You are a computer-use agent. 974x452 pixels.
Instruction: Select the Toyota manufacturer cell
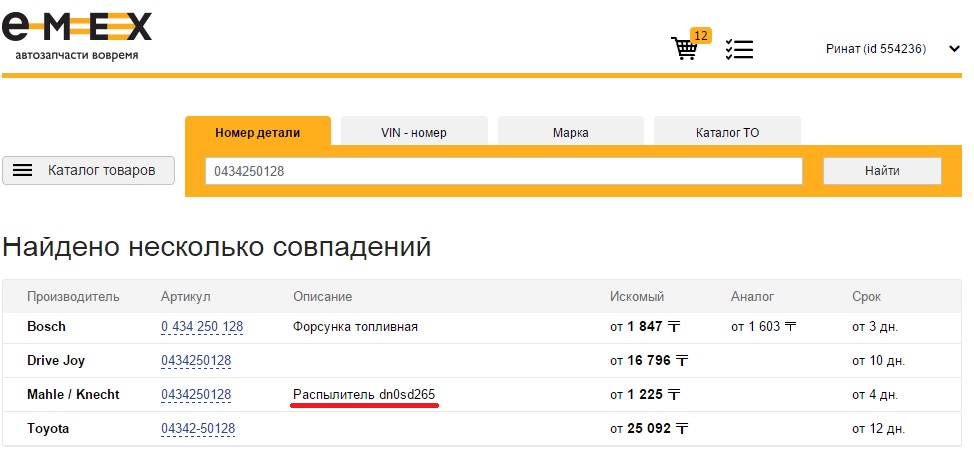(48, 429)
